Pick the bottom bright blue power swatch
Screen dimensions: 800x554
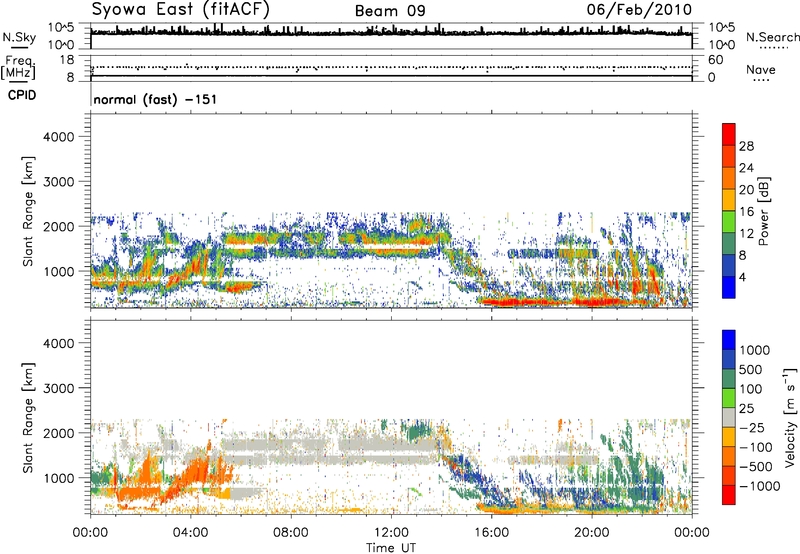pos(729,287)
